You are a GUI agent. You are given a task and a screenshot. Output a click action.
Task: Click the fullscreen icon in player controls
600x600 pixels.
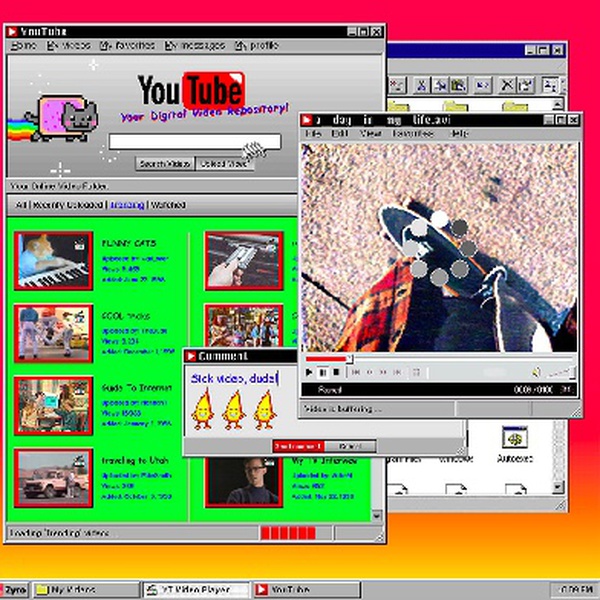416,372
